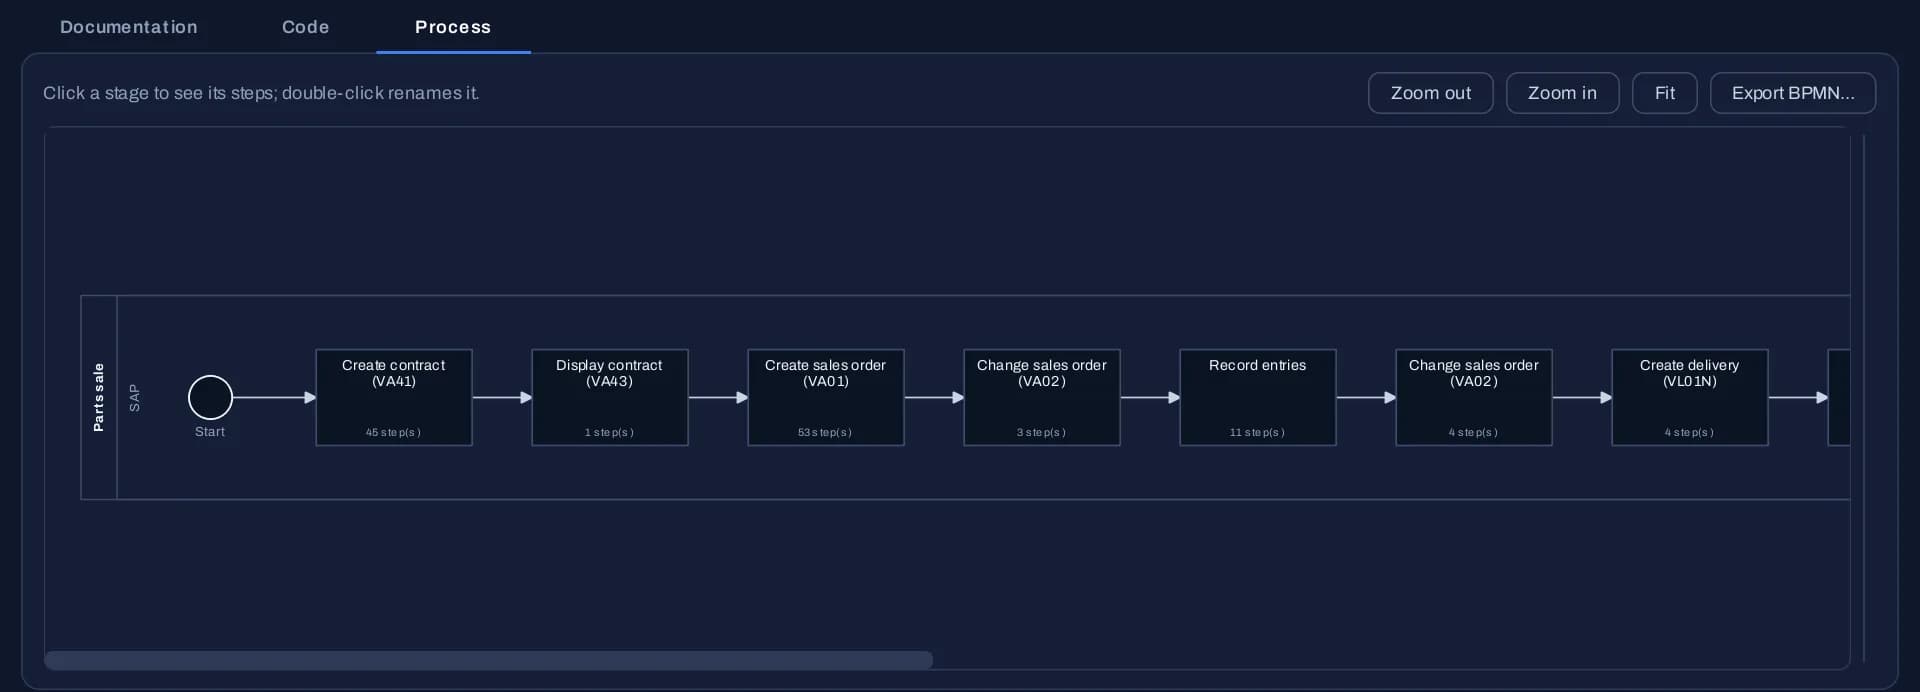This screenshot has width=1920, height=692.
Task: Select the Change sales order stage with 3 steps
Action: [x=1042, y=397]
